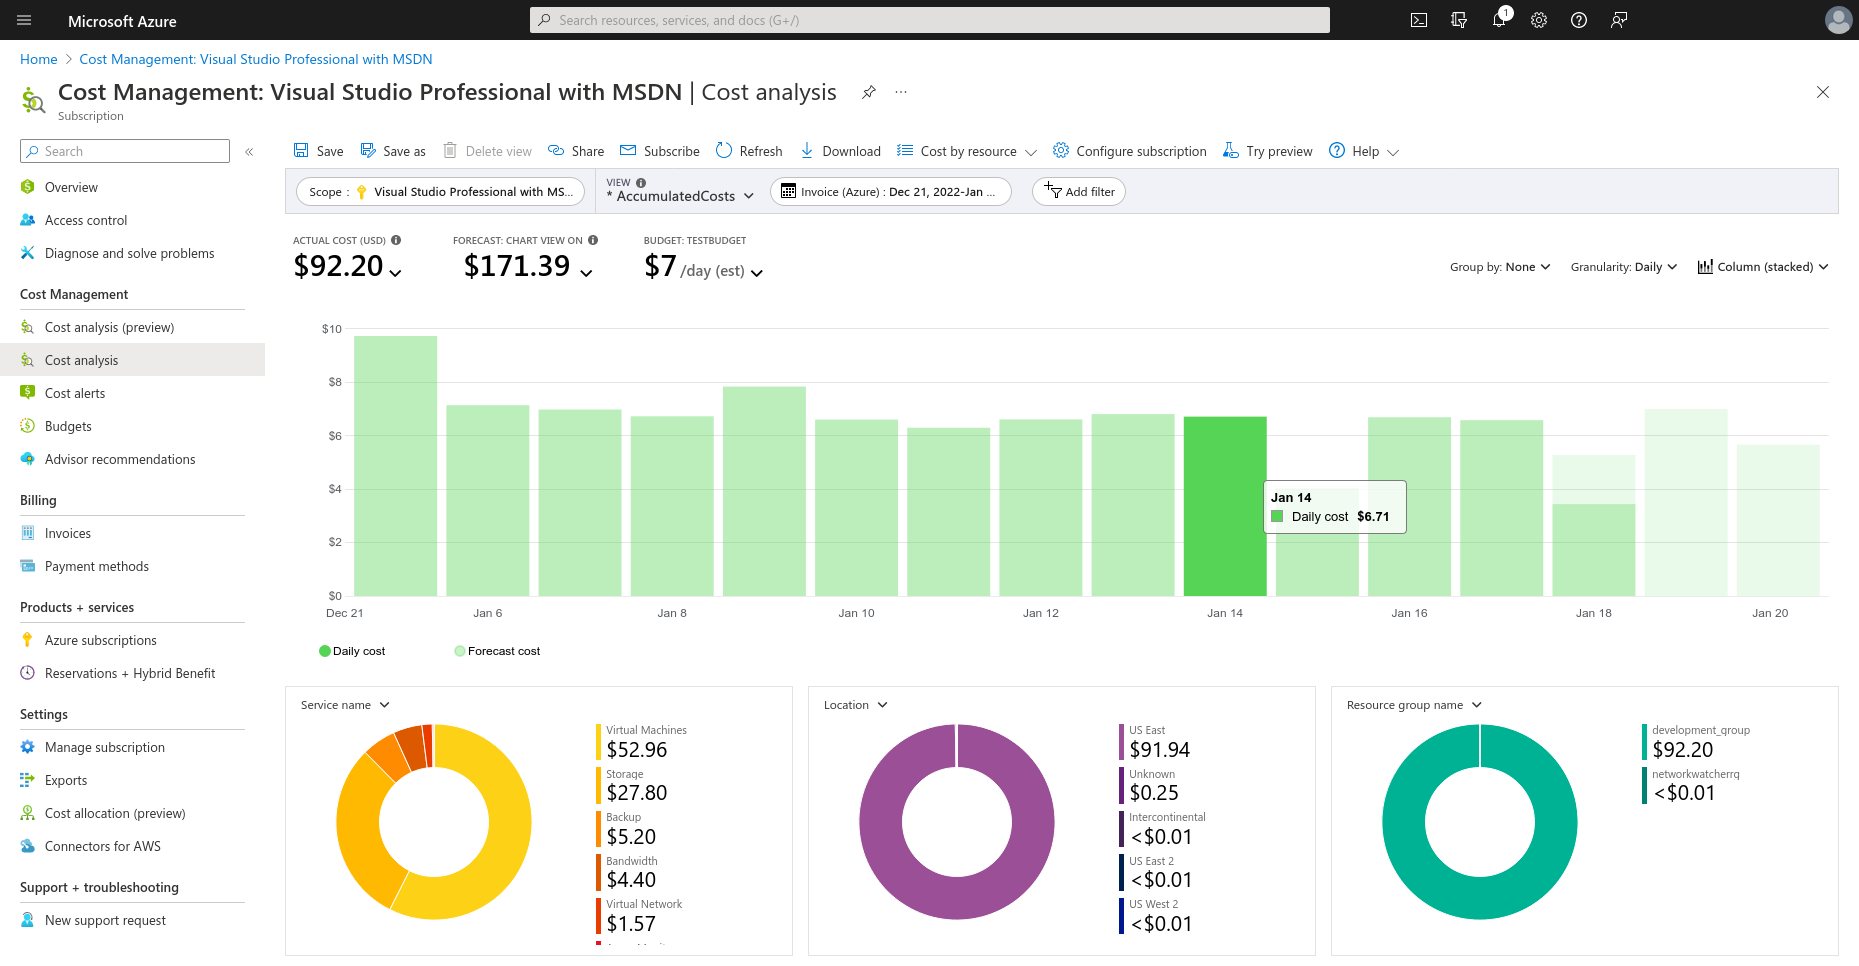The height and width of the screenshot is (966, 1859).
Task: Open Overview in the left menu
Action: [x=71, y=187]
